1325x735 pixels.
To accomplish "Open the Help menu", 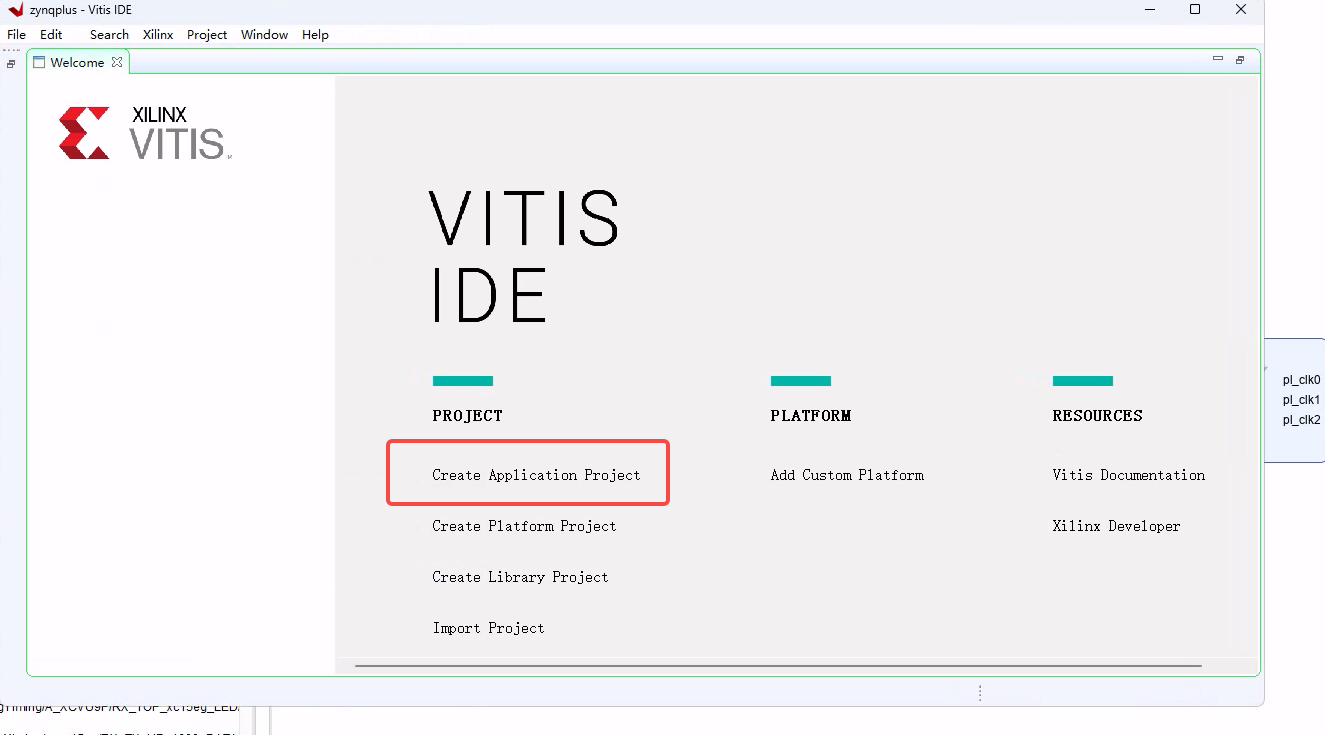I will [x=315, y=34].
